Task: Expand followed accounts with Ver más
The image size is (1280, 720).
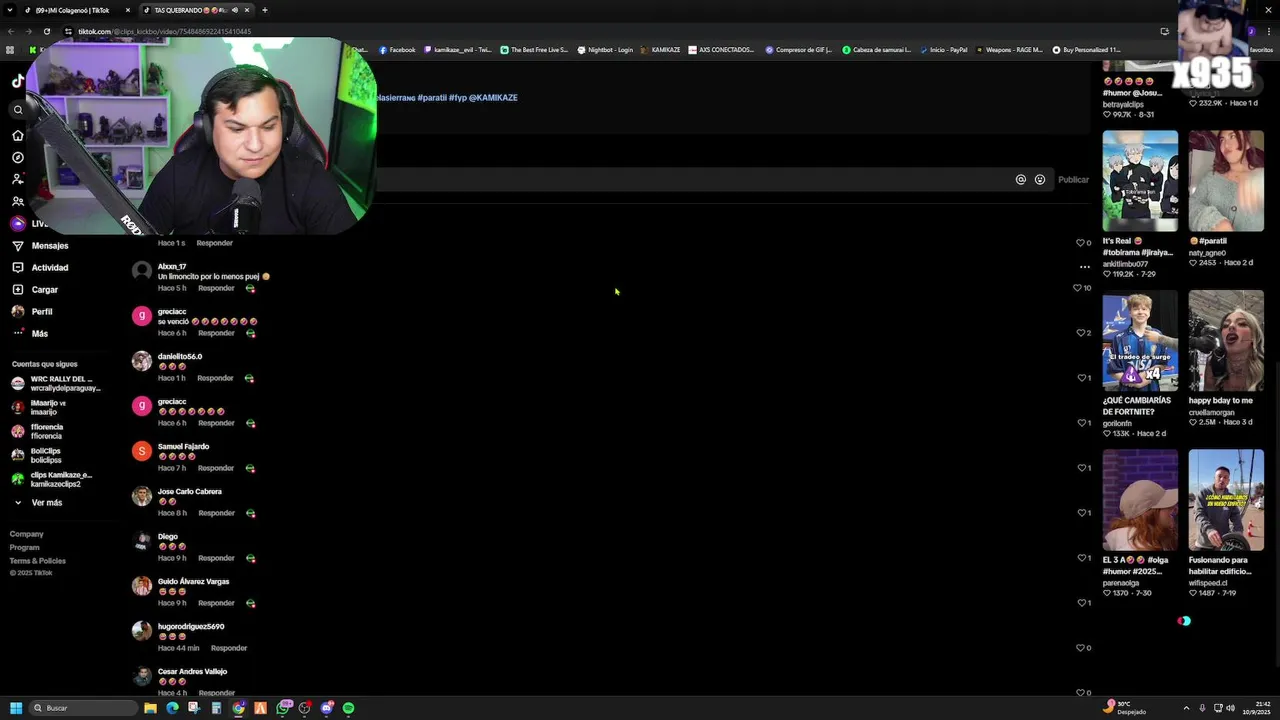Action: pos(38,502)
